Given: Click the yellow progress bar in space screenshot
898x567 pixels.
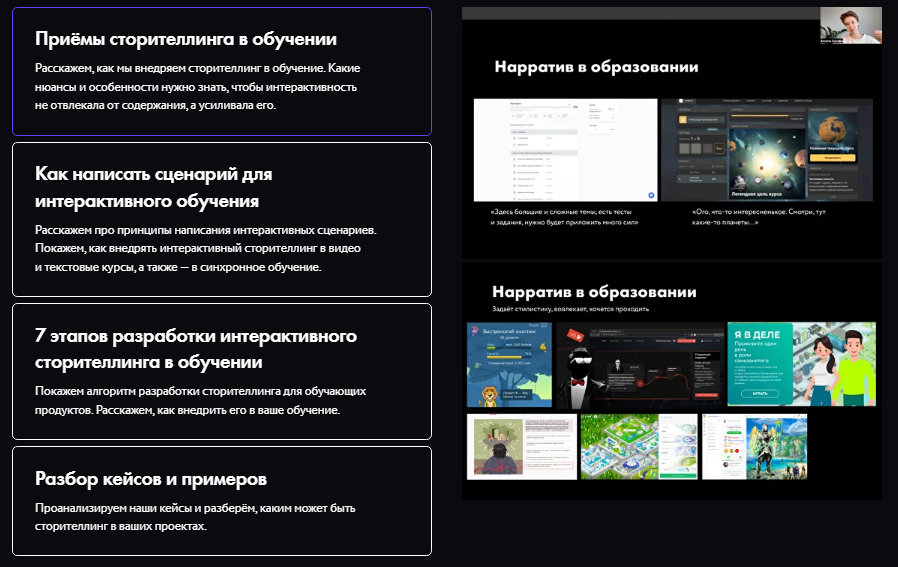Looking at the screenshot, I should click(x=766, y=116).
